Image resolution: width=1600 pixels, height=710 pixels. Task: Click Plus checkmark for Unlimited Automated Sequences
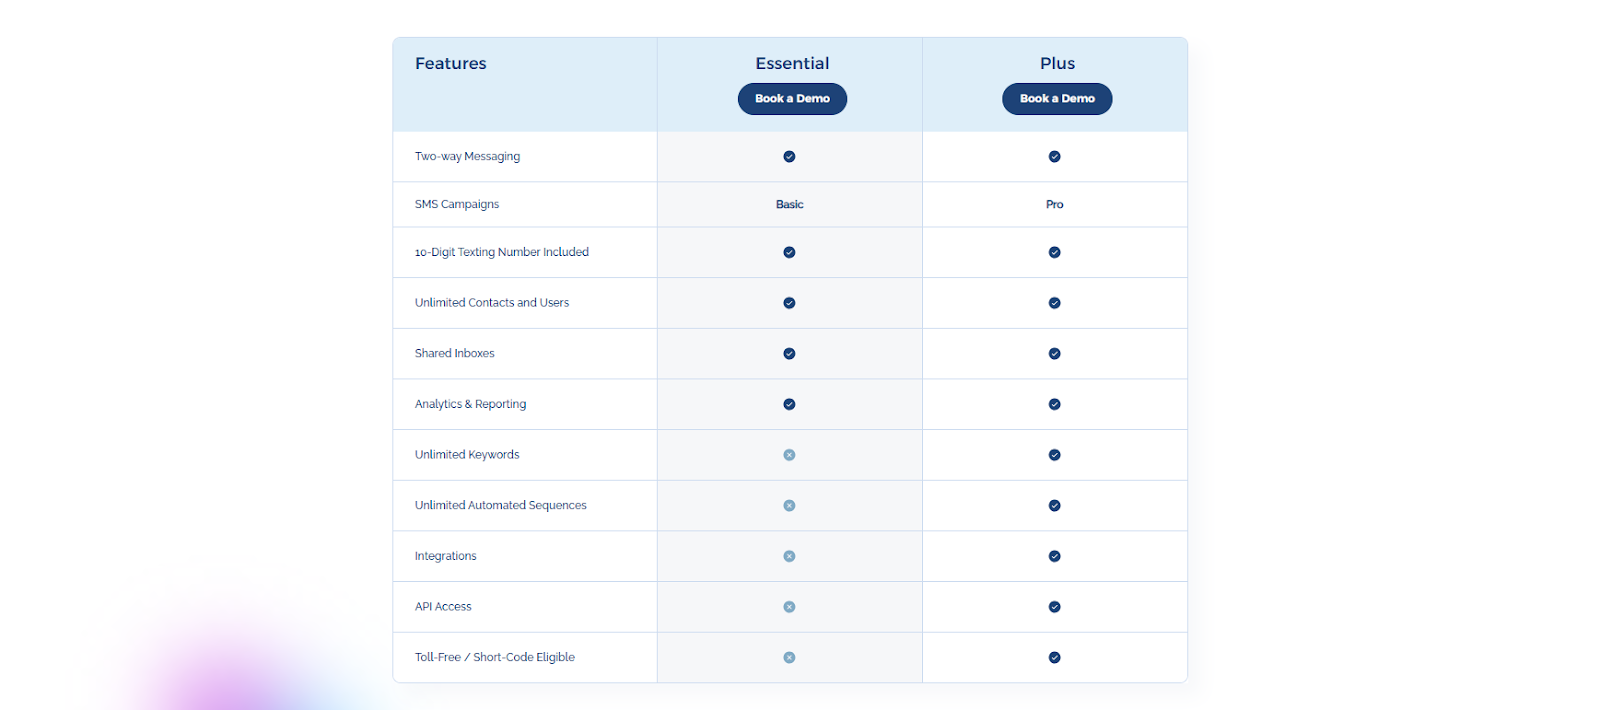1054,506
